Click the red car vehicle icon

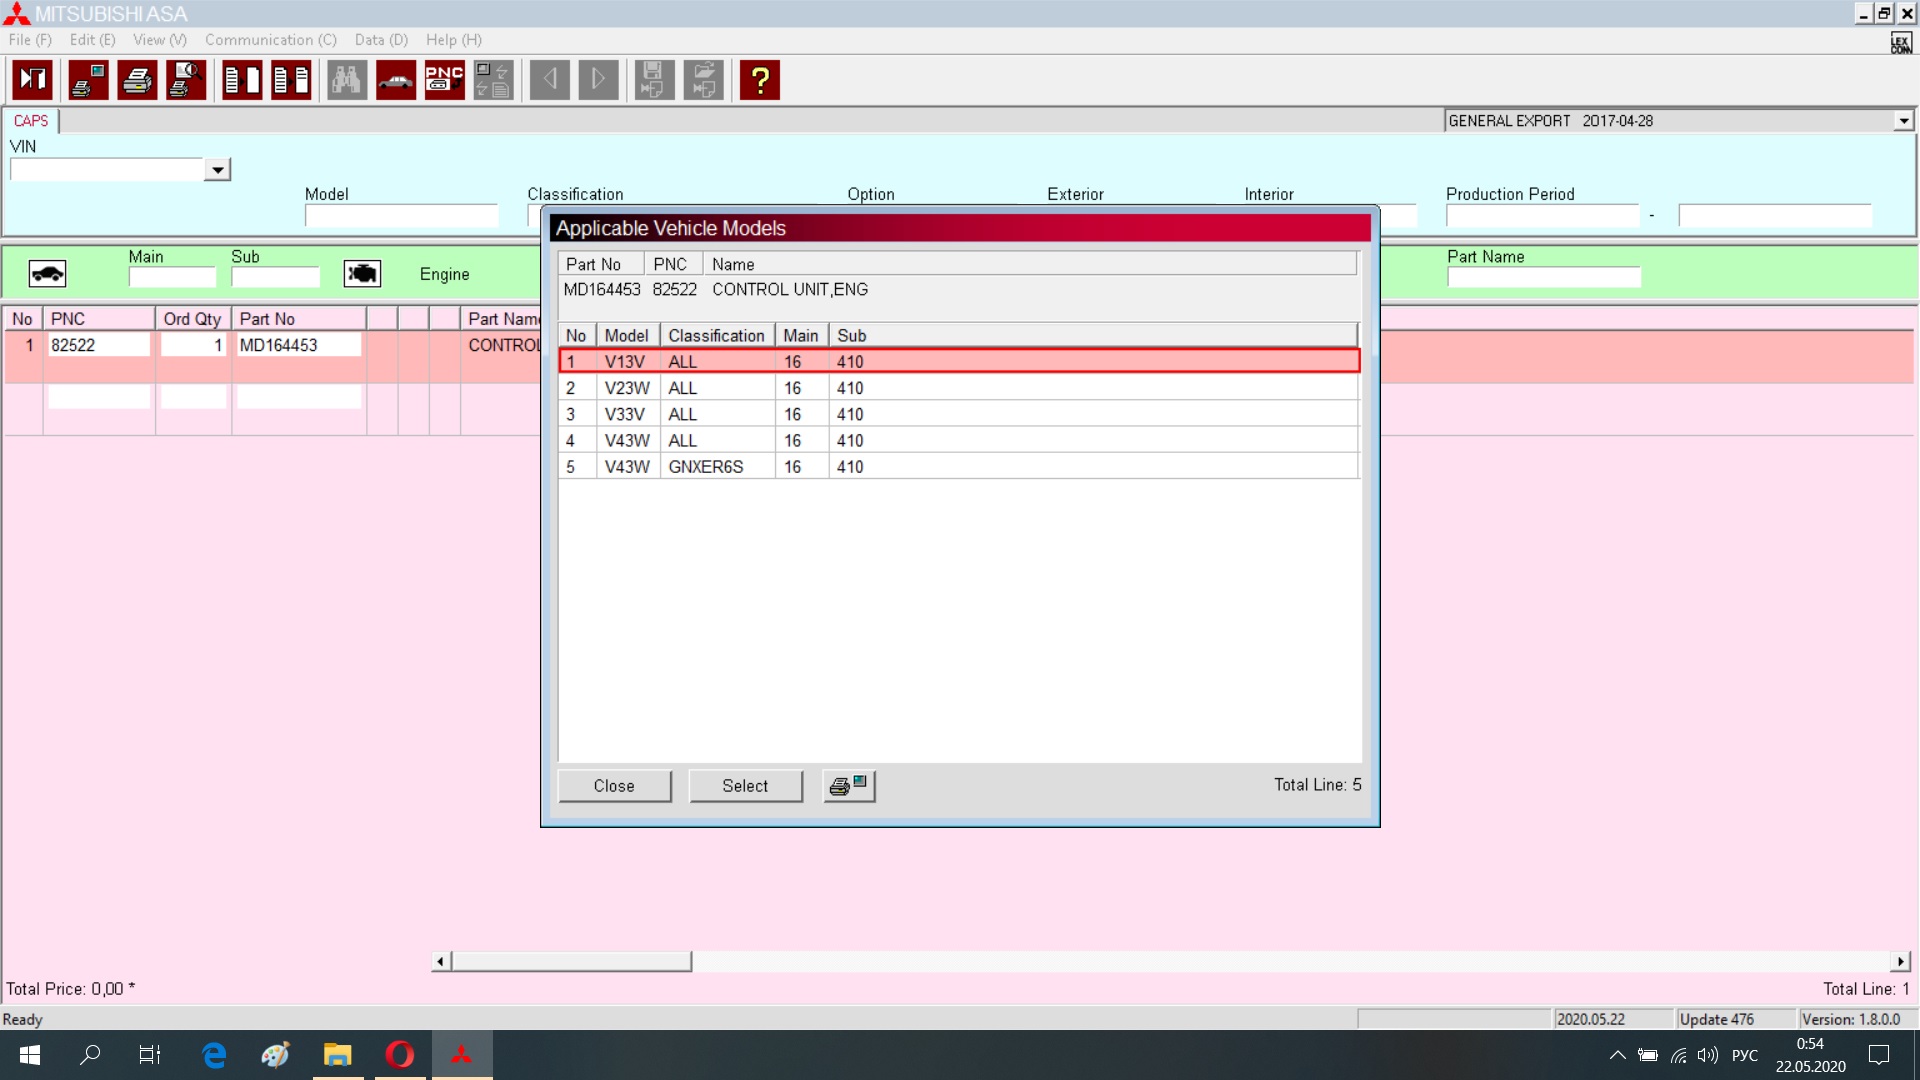point(396,80)
